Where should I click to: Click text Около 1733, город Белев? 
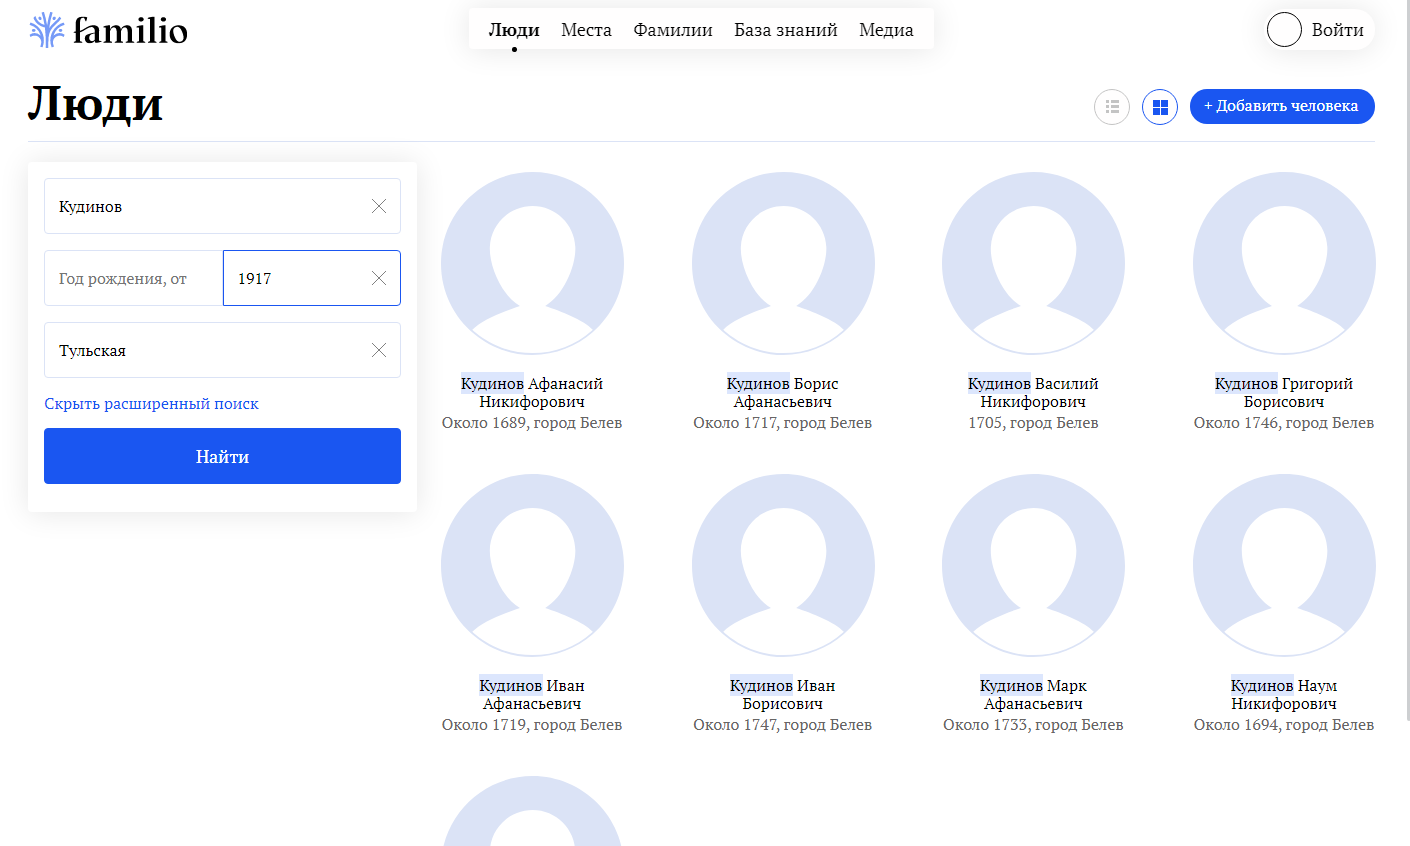point(1033,725)
